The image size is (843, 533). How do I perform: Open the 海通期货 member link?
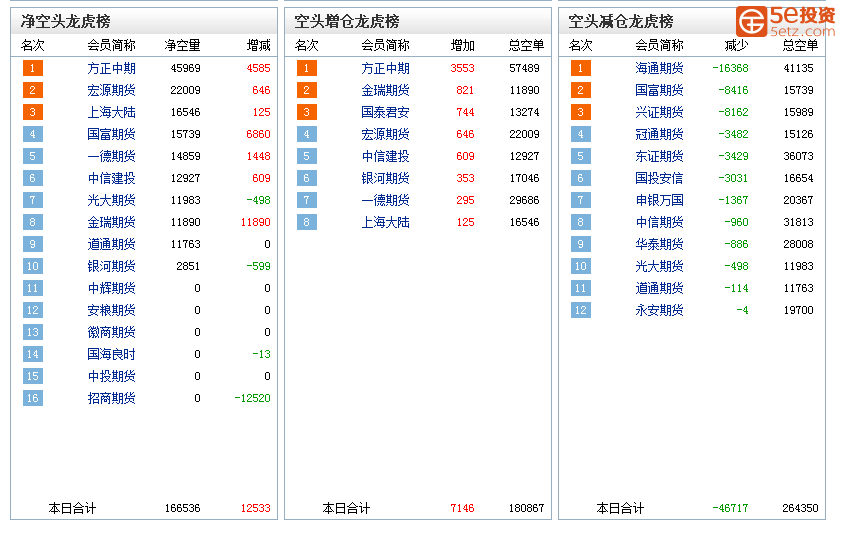[x=659, y=68]
